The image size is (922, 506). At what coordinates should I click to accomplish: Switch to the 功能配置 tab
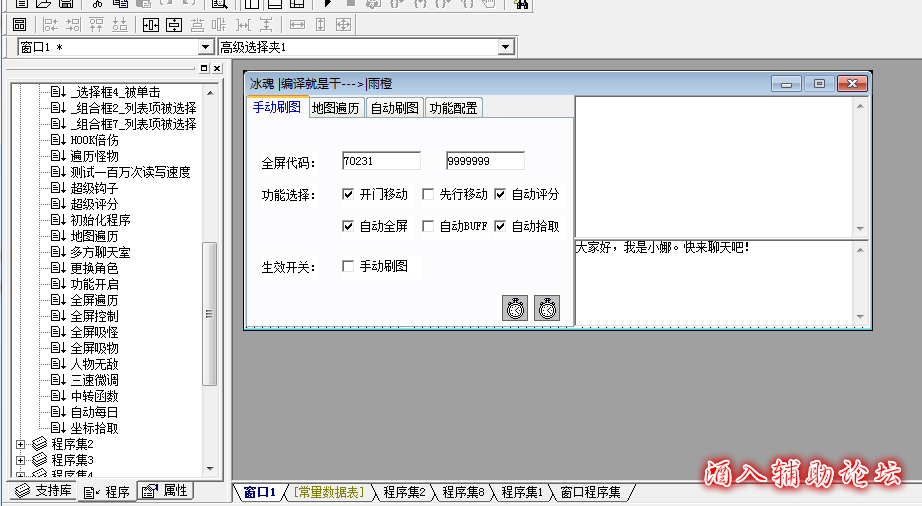tap(453, 108)
